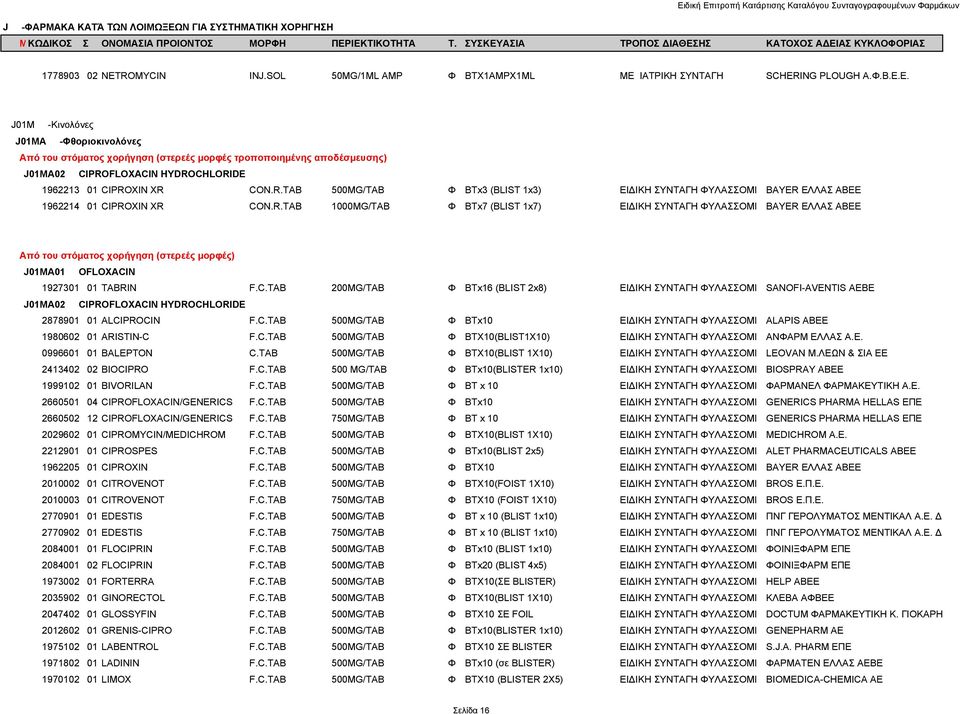Select the GRENIS-CIPRO product name

tap(137, 631)
